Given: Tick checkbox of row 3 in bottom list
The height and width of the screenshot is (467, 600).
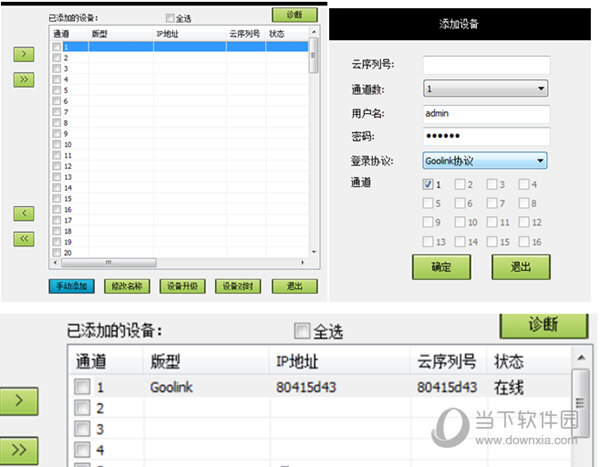Looking at the screenshot, I should pyautogui.click(x=82, y=429).
